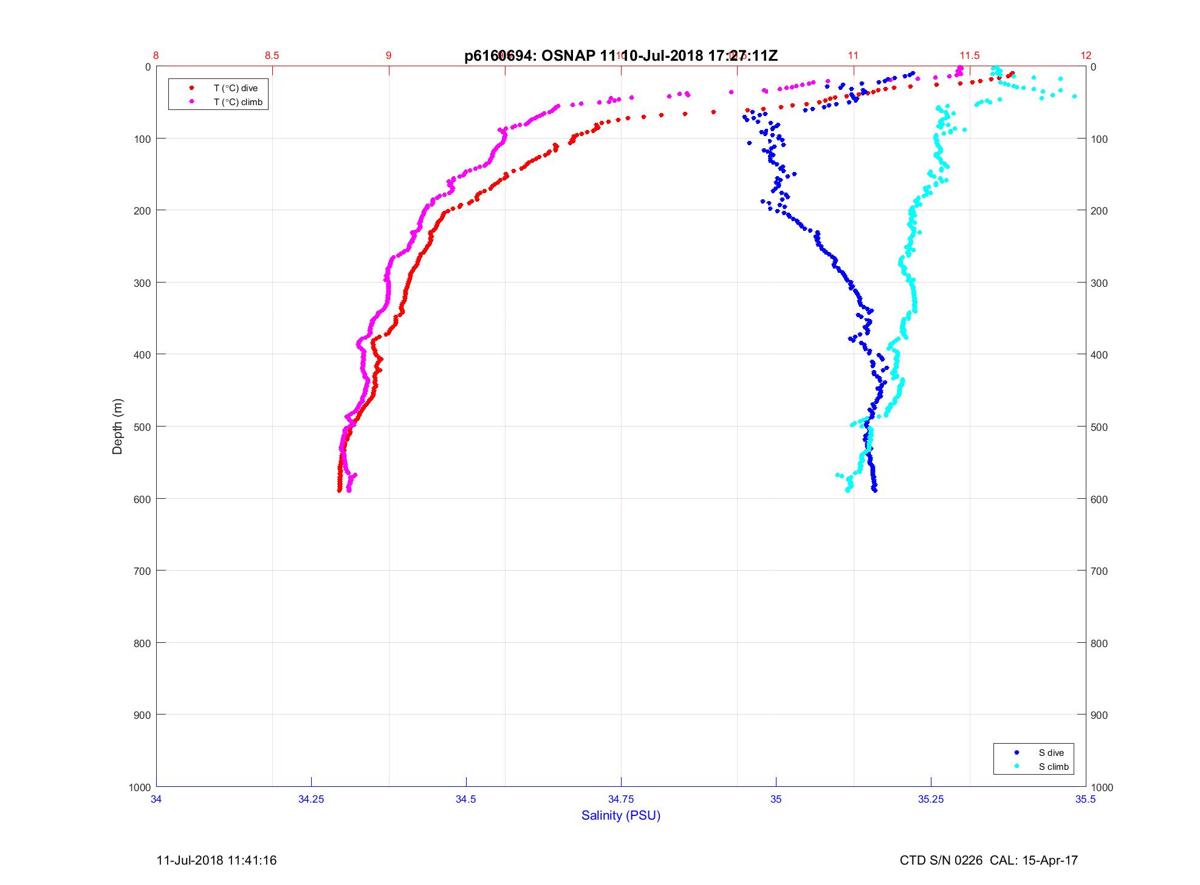The width and height of the screenshot is (1200, 885).
Task: Click the 'Salinity (PSU)' axis label
Action: (x=621, y=815)
